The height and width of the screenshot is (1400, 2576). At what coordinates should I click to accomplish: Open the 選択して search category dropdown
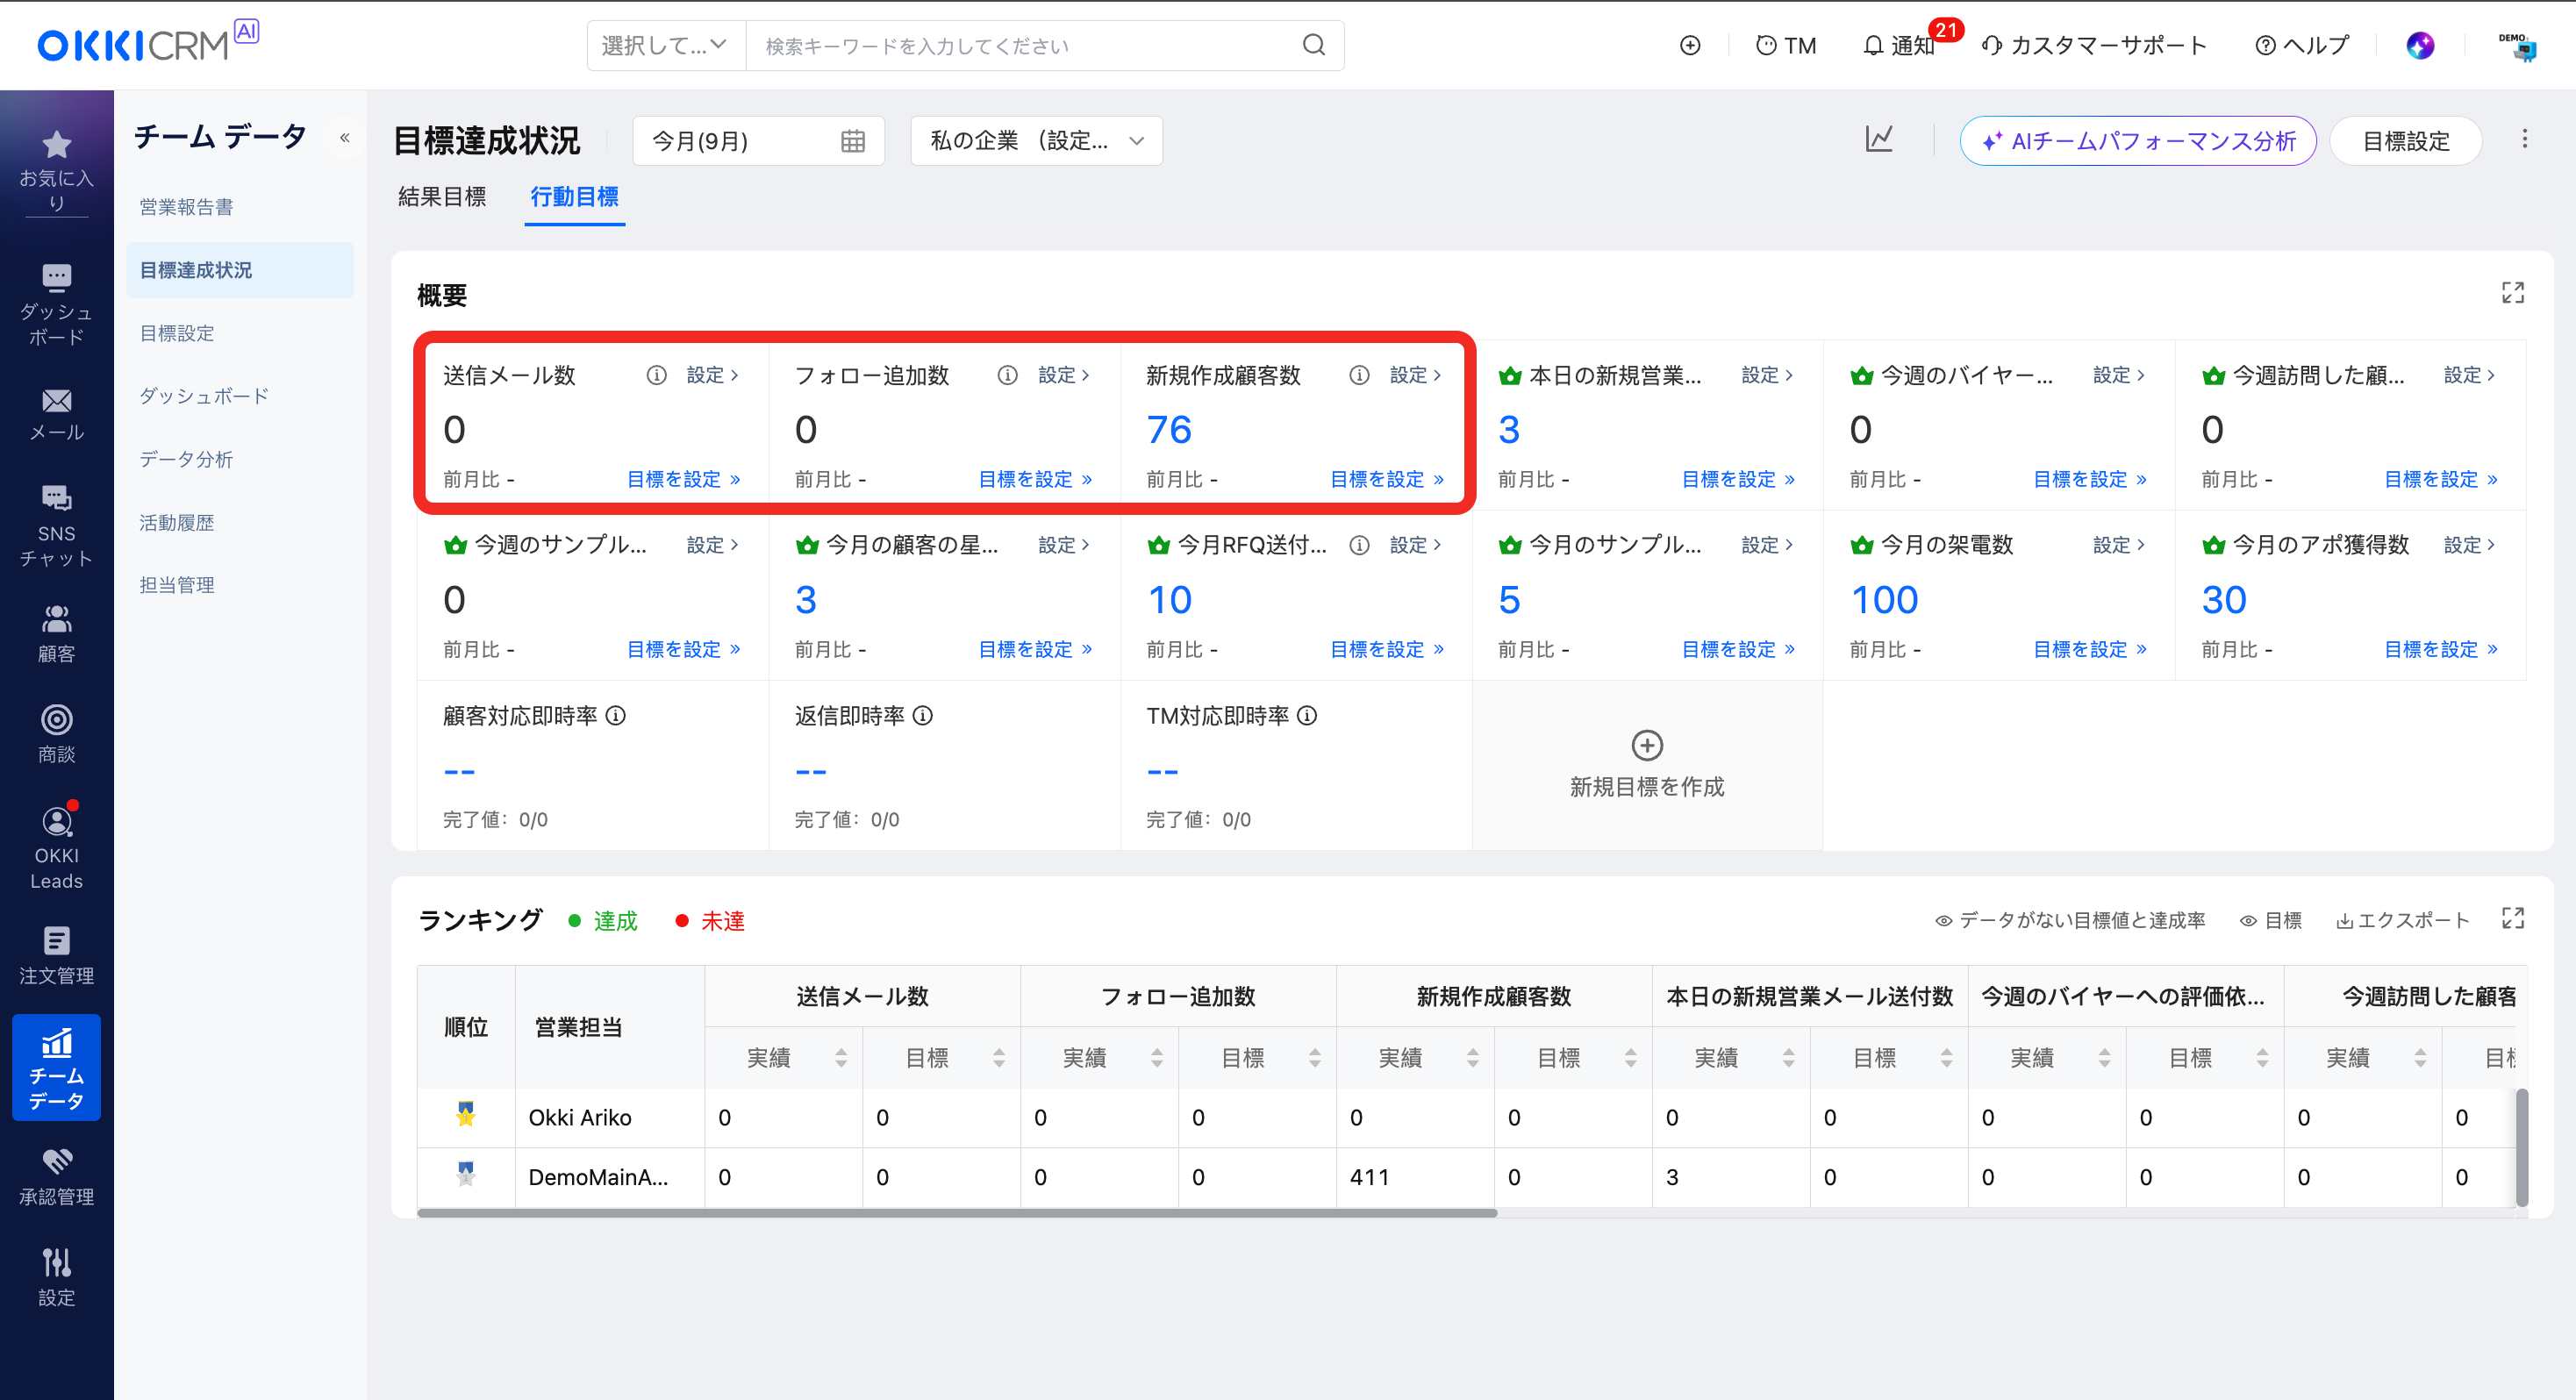pos(664,46)
